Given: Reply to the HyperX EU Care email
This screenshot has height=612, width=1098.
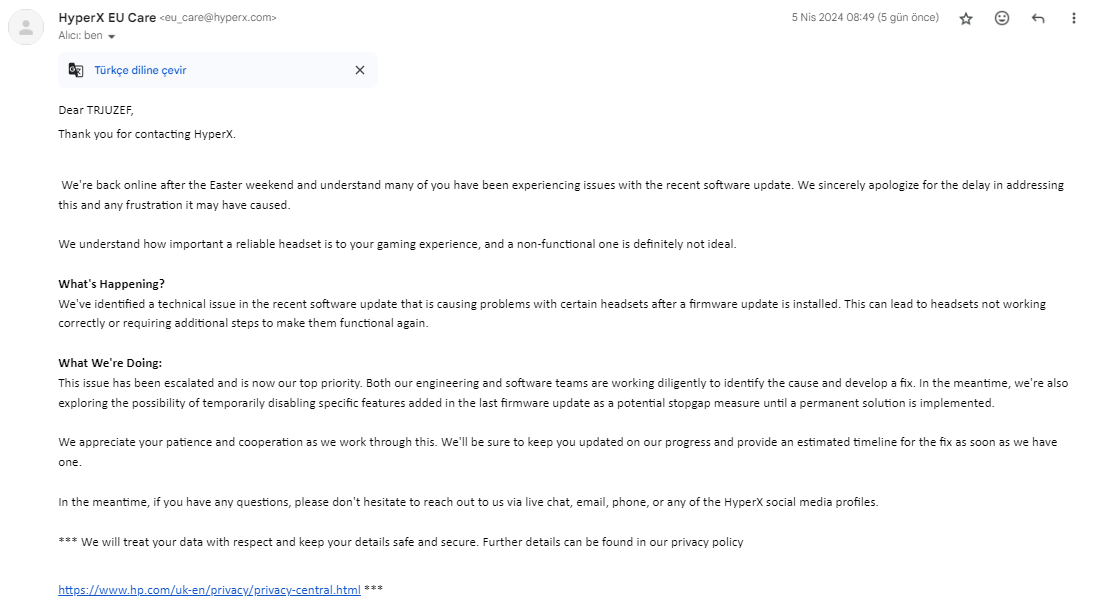Looking at the screenshot, I should [1038, 18].
